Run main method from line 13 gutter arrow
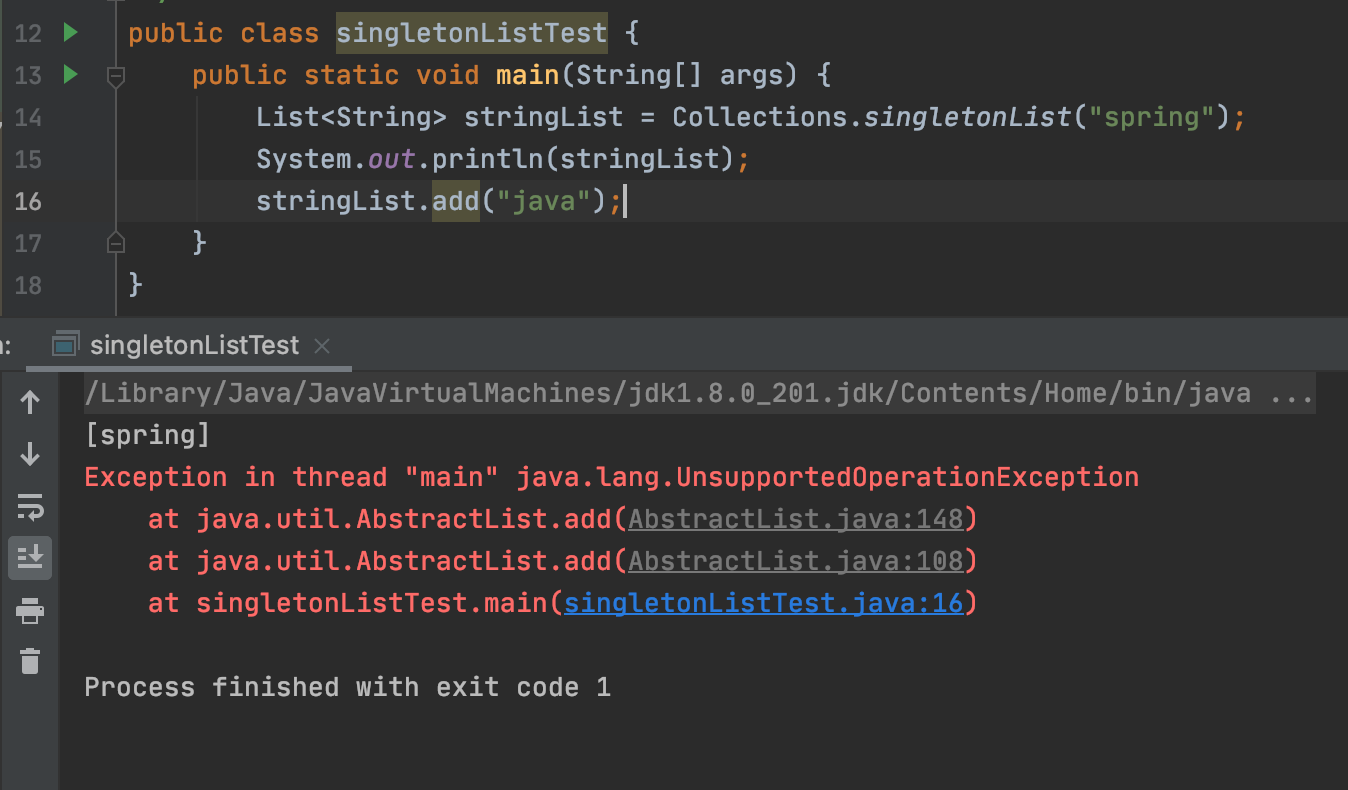 [x=70, y=74]
